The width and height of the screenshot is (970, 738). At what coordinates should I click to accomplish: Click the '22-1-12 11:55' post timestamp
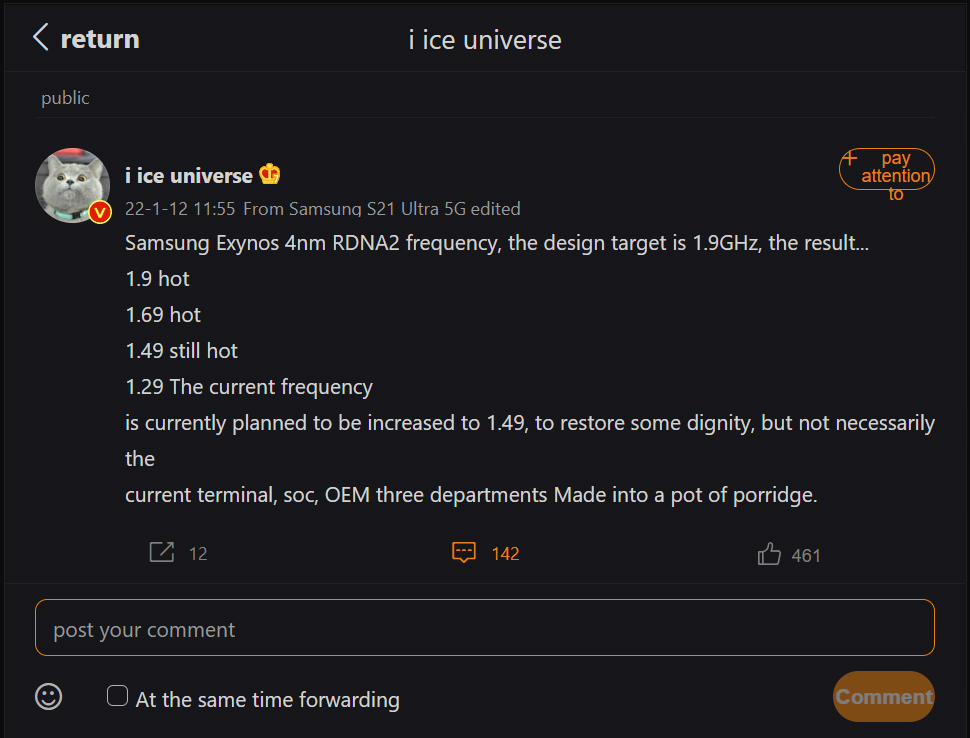180,209
